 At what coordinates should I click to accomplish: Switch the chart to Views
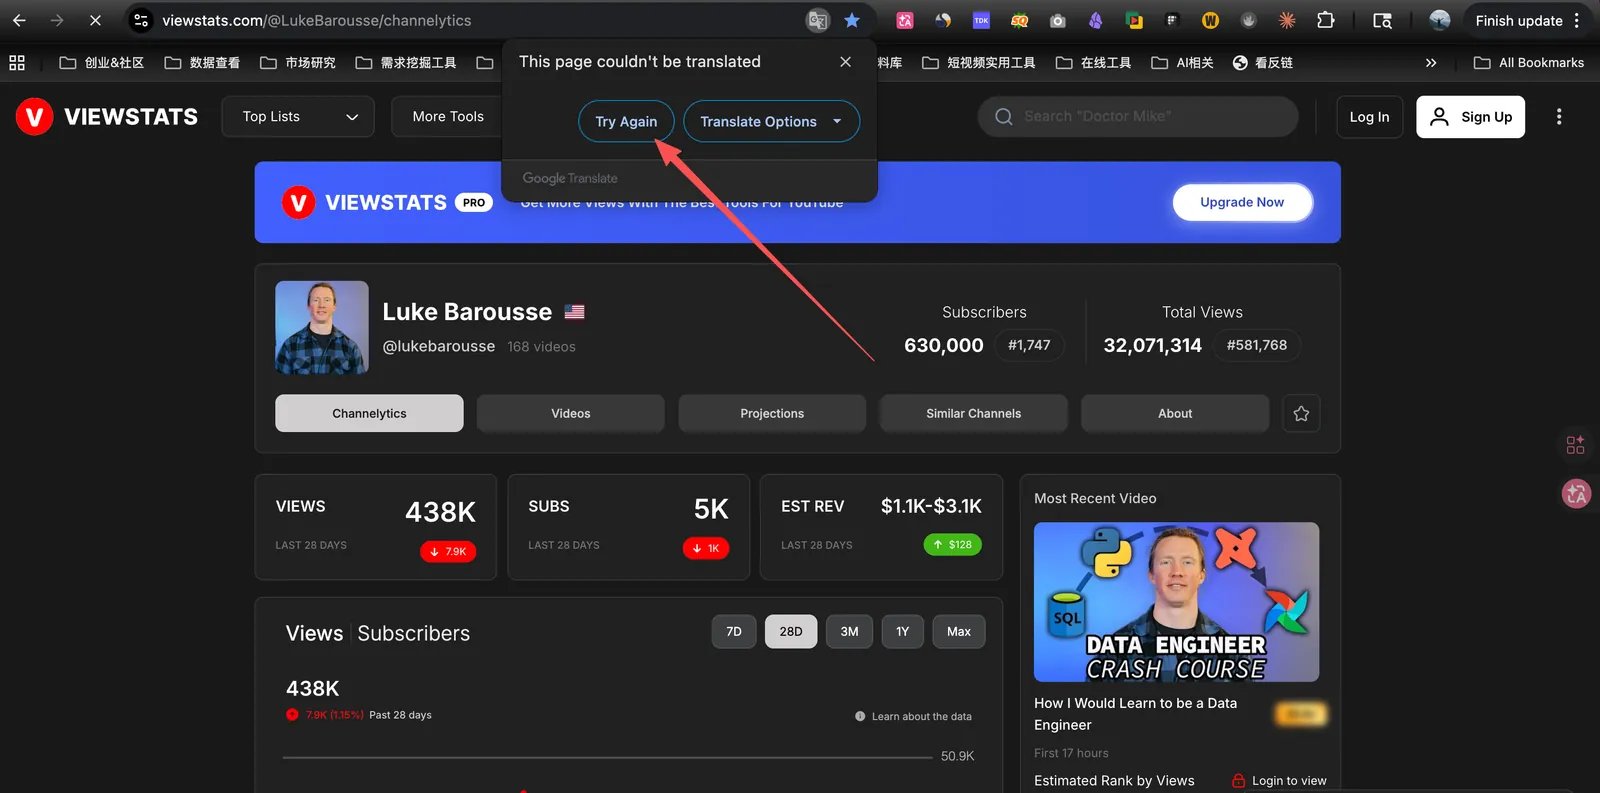coord(314,633)
